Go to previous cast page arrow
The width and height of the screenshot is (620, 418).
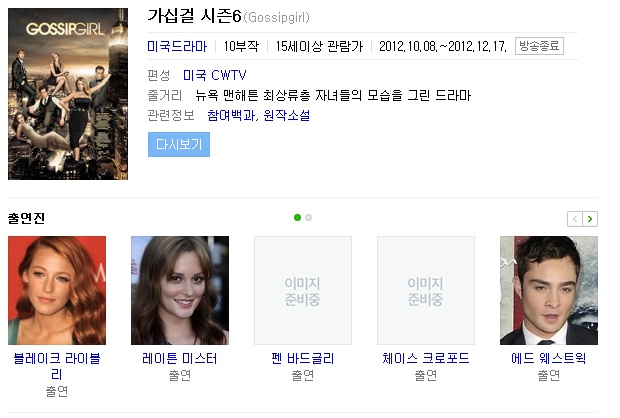[575, 219]
